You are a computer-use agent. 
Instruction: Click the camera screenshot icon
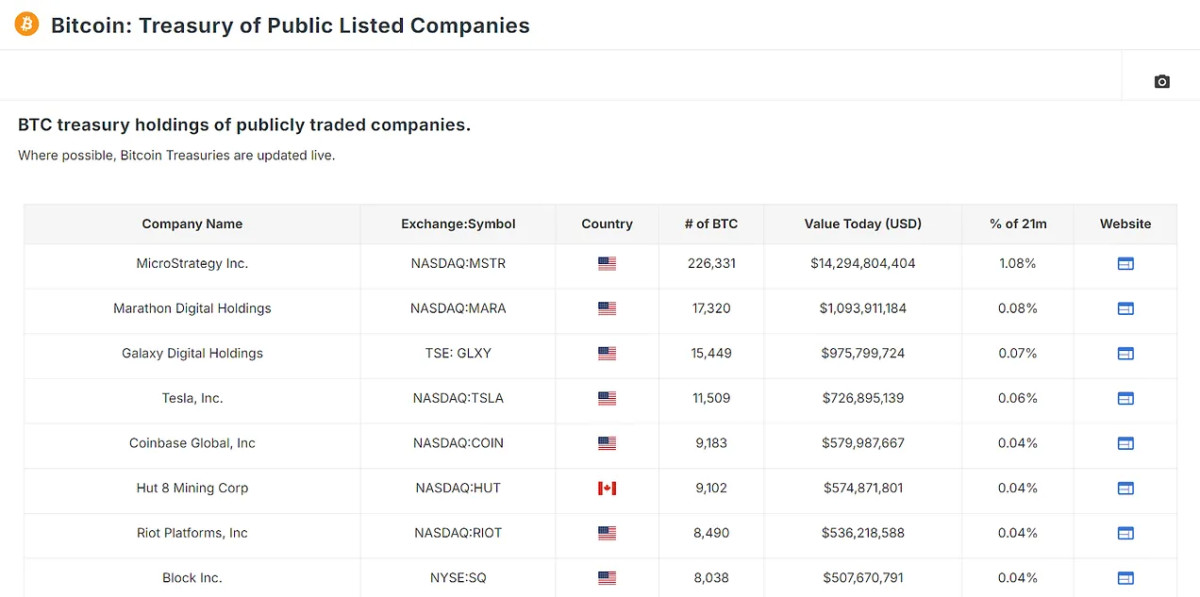(x=1161, y=81)
